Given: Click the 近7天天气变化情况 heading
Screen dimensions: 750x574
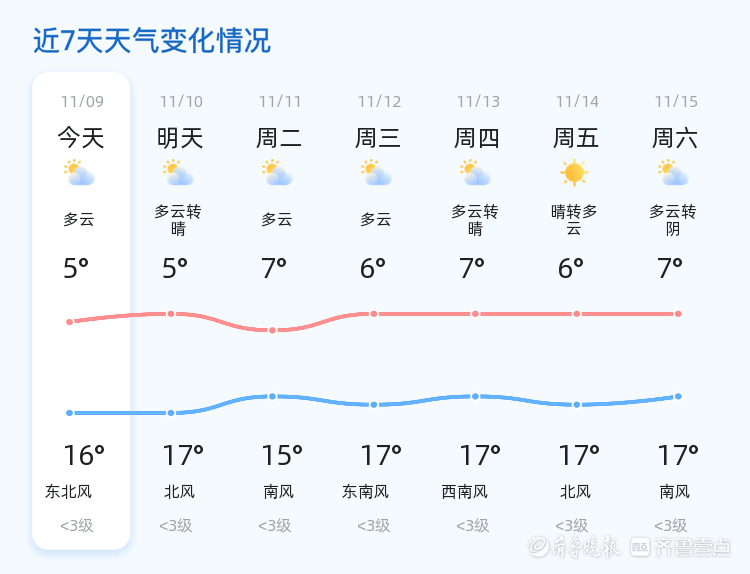Looking at the screenshot, I should click(x=152, y=41).
